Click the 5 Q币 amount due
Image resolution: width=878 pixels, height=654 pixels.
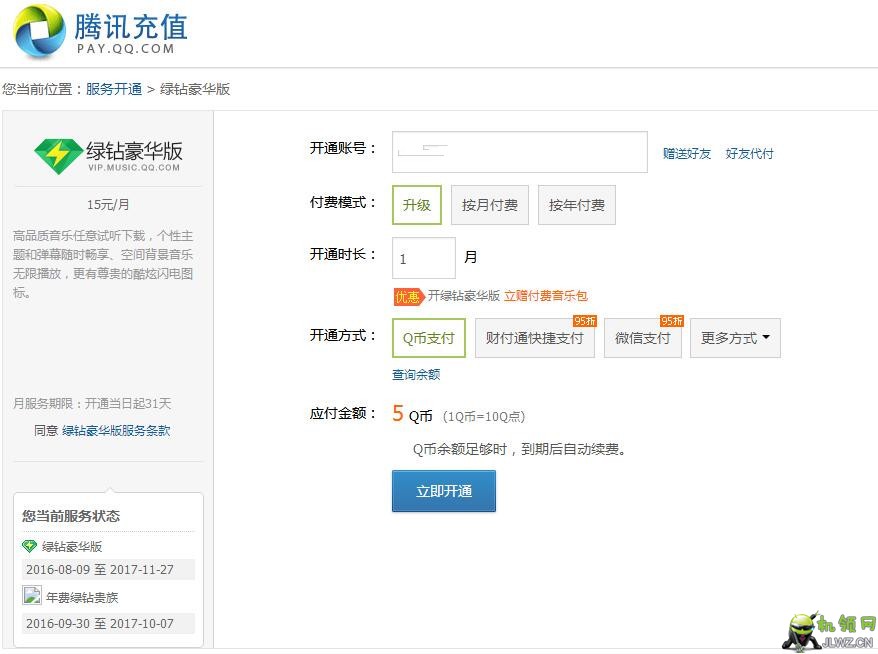(413, 414)
